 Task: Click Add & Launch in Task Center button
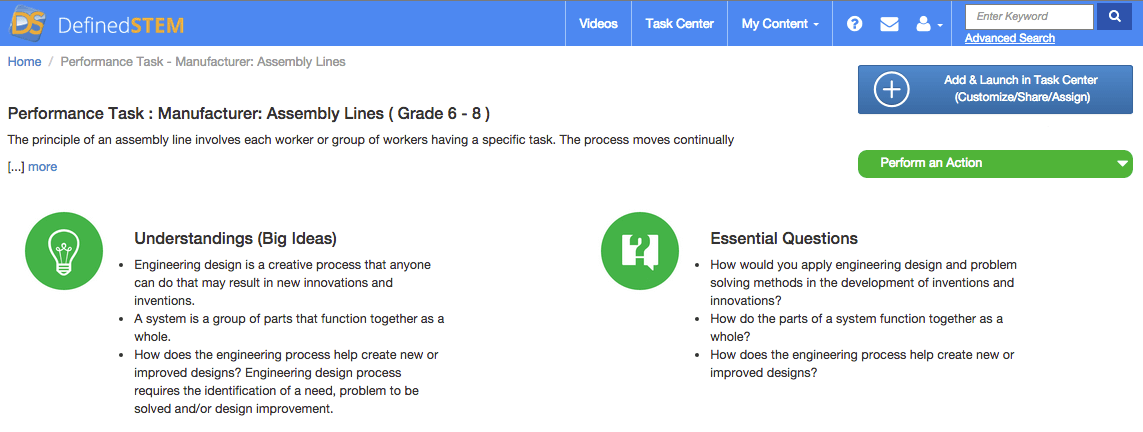coord(995,89)
